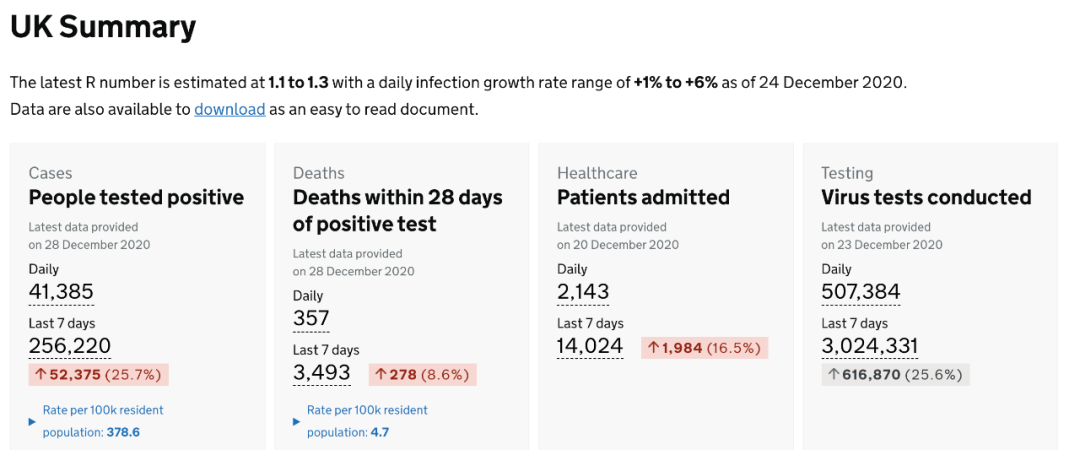Image resolution: width=1080 pixels, height=450 pixels.
Task: Click the red 52,375 increase badge
Action: click(98, 375)
